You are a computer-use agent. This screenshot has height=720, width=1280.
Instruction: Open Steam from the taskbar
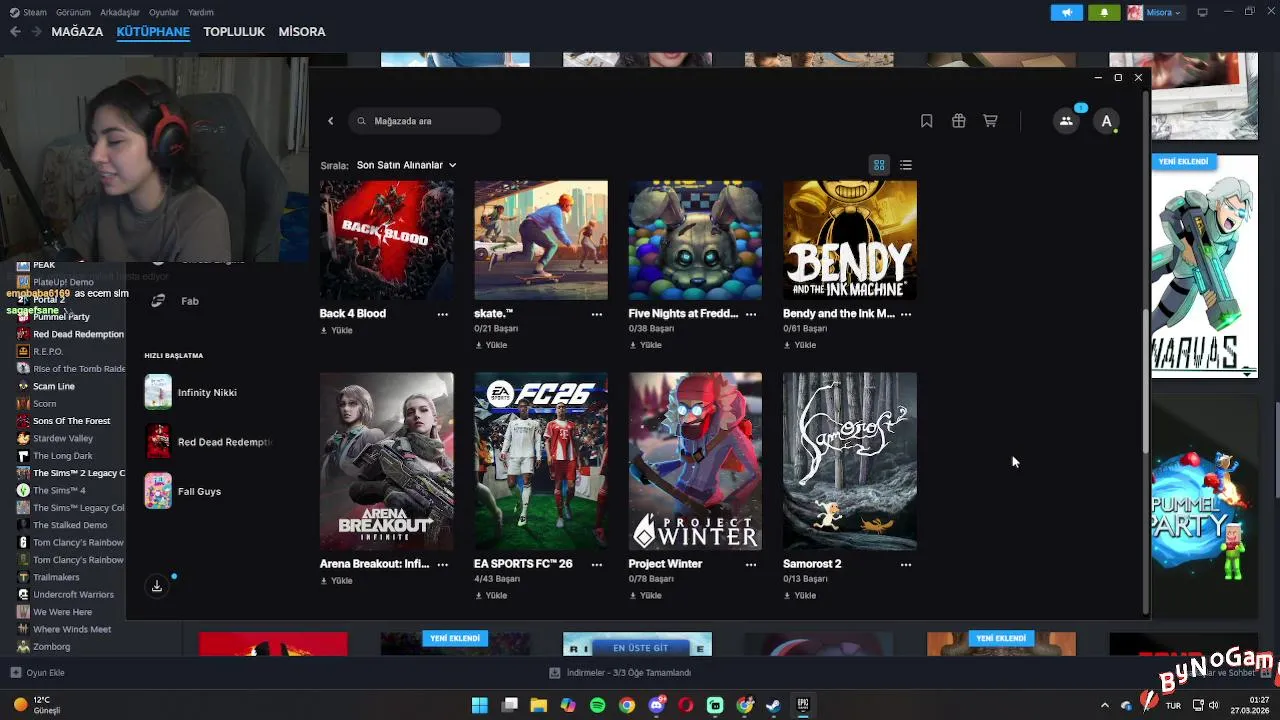coord(773,705)
